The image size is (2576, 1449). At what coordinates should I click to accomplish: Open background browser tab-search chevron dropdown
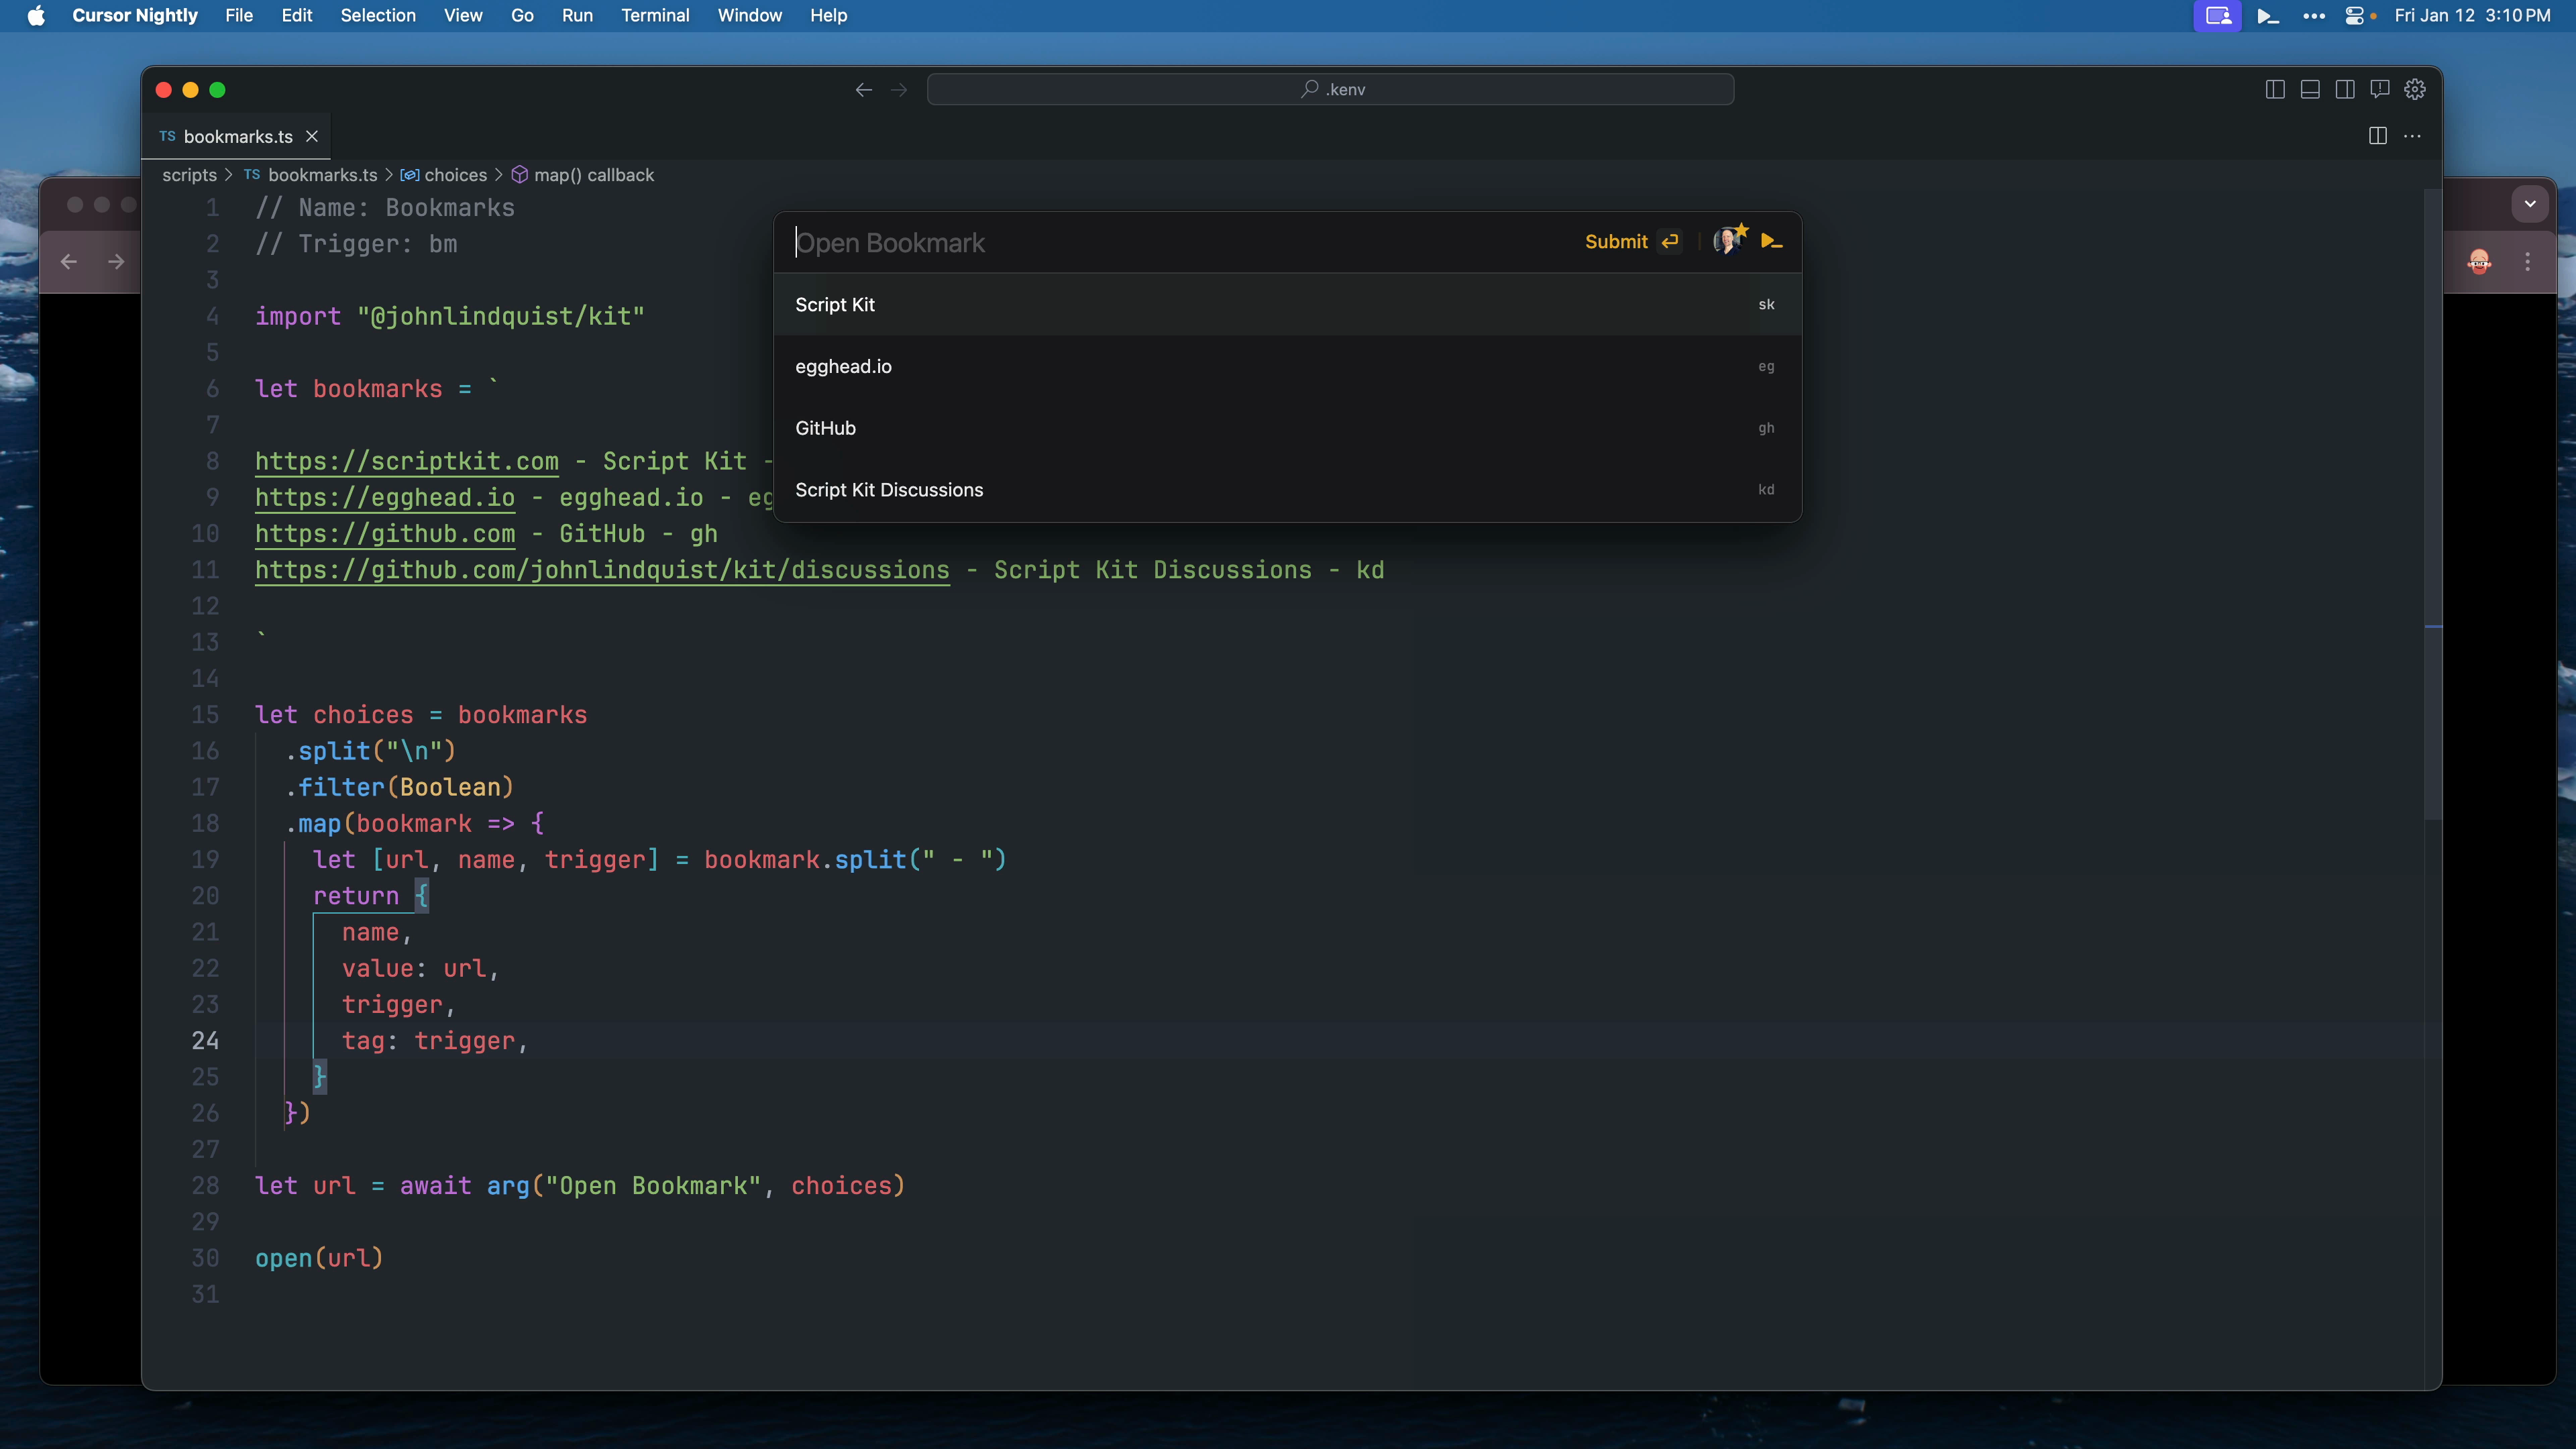tap(2530, 204)
